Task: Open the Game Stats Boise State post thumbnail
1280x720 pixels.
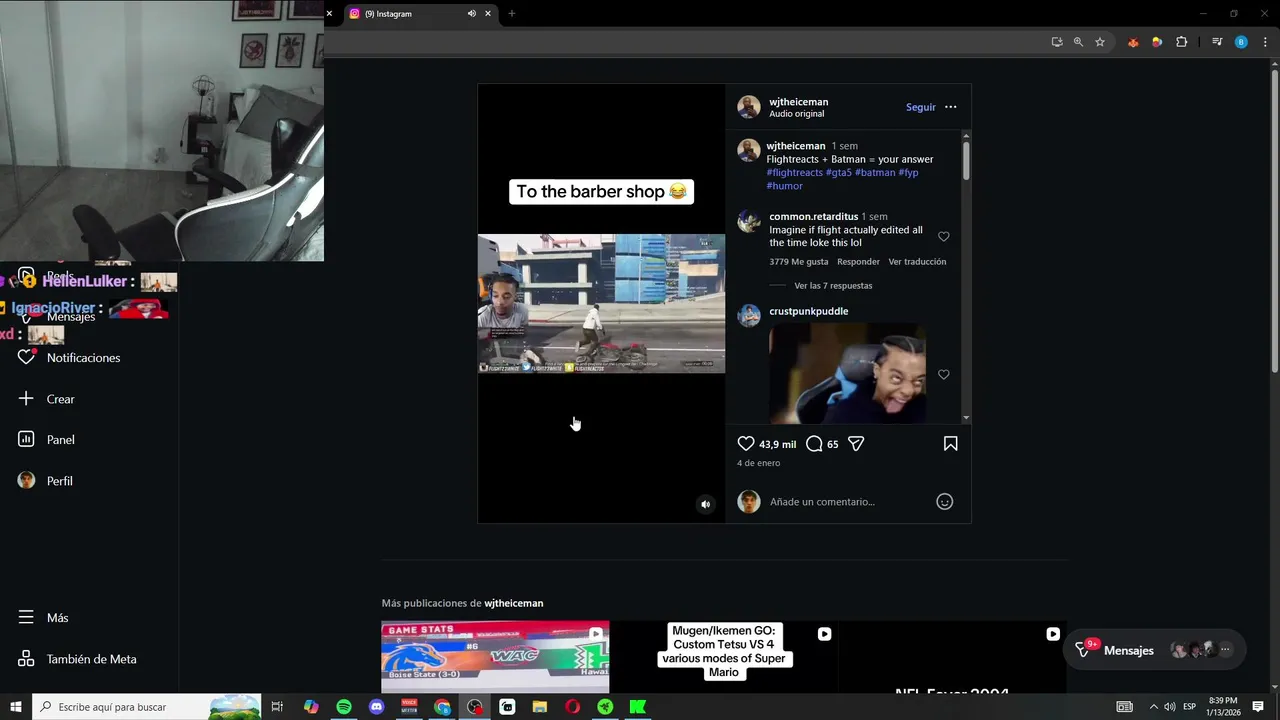Action: tap(495, 657)
